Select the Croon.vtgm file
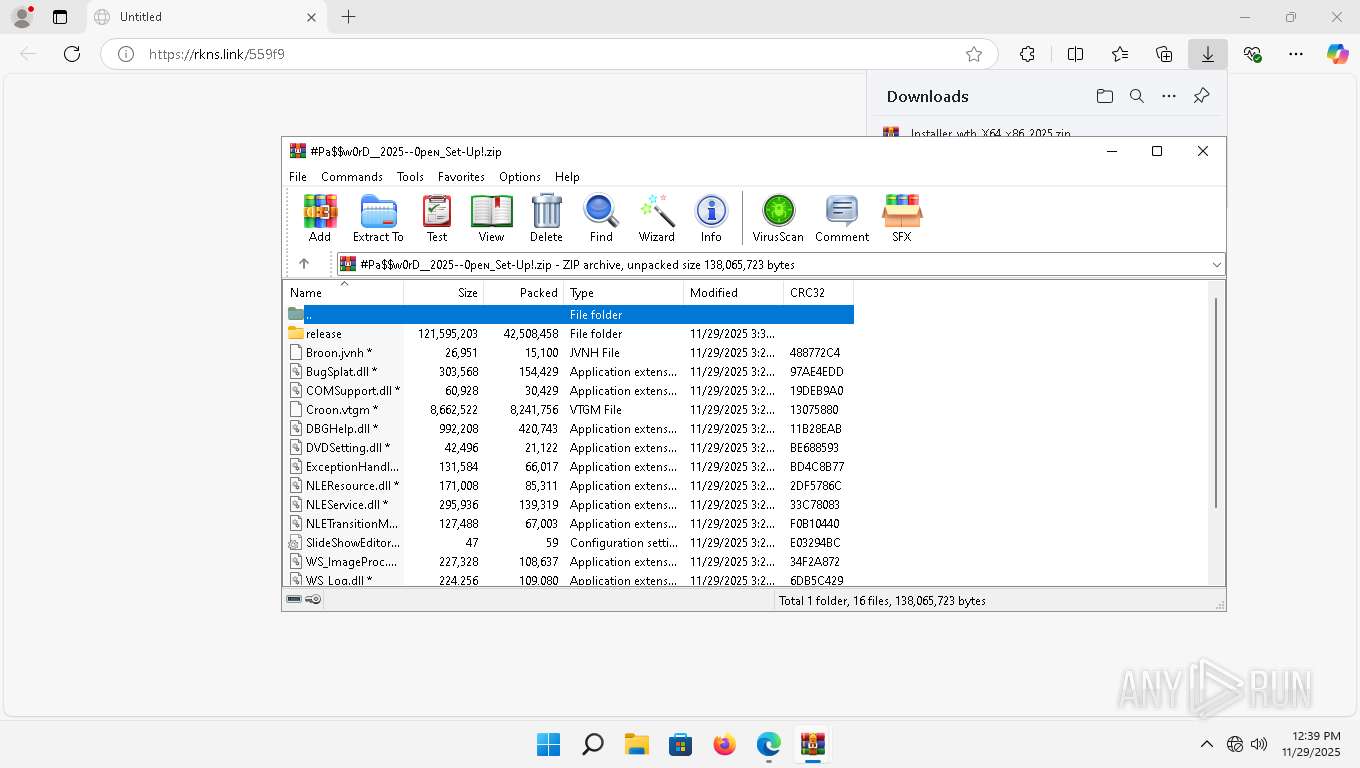Image resolution: width=1360 pixels, height=768 pixels. 569,409
